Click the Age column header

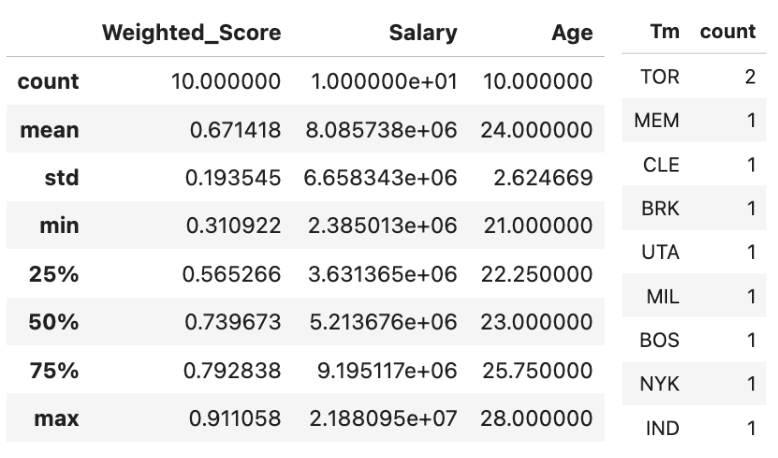pos(572,33)
